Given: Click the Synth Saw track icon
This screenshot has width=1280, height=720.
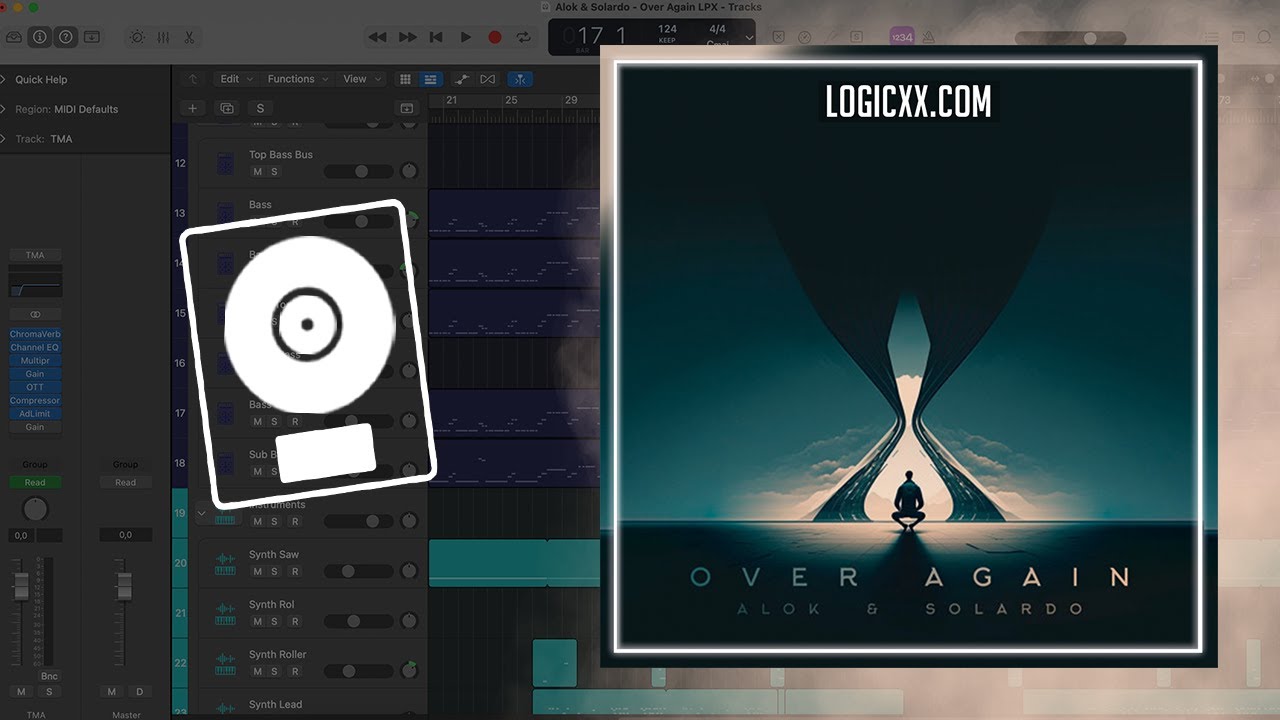Looking at the screenshot, I should pos(226,563).
